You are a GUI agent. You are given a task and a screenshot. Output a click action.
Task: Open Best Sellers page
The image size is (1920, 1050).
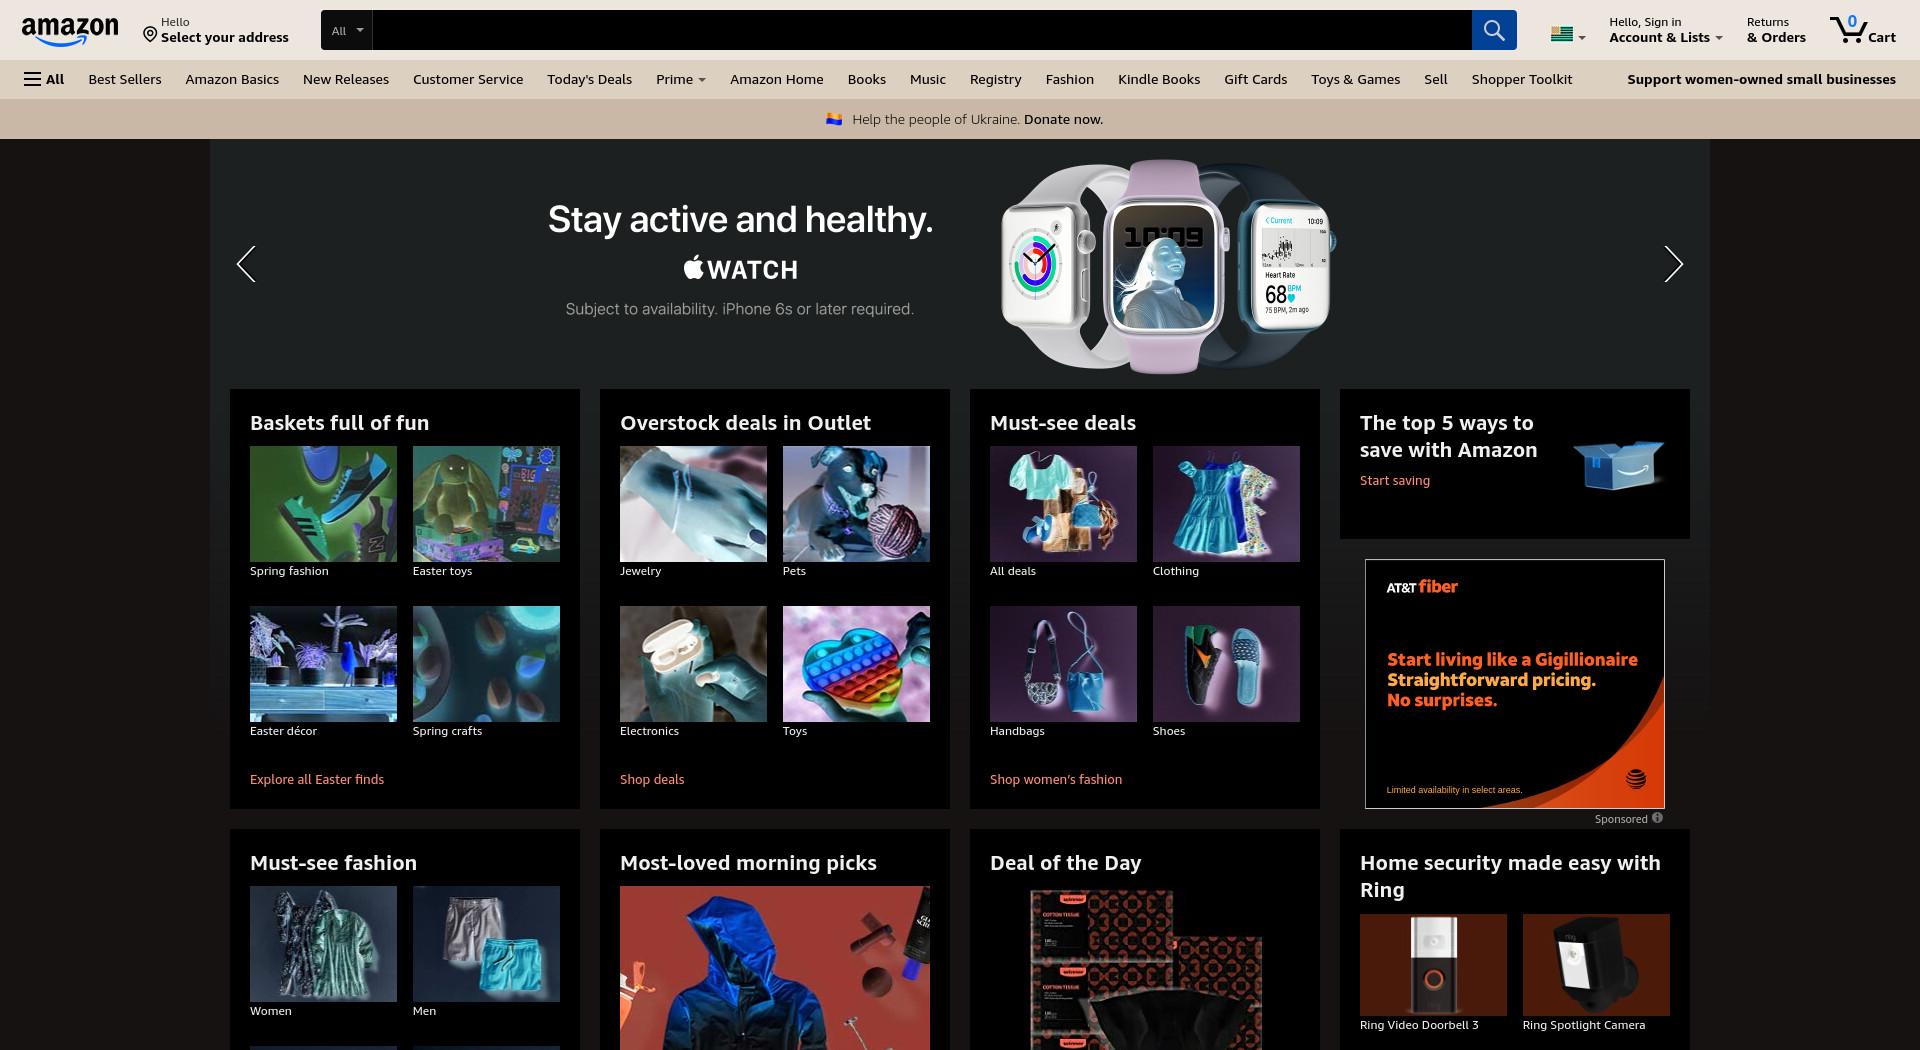click(x=125, y=79)
